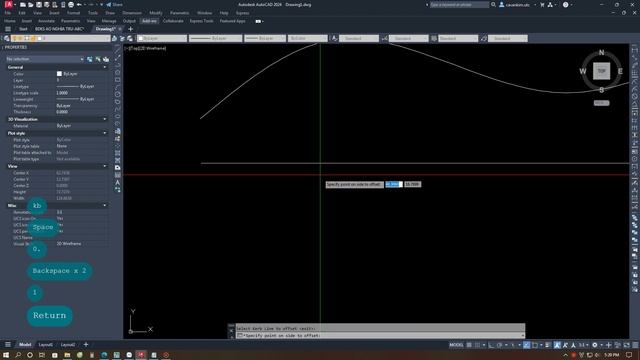Image resolution: width=640 pixels, height=360 pixels.
Task: Open the Draw menu in menu bar
Action: 110,13
